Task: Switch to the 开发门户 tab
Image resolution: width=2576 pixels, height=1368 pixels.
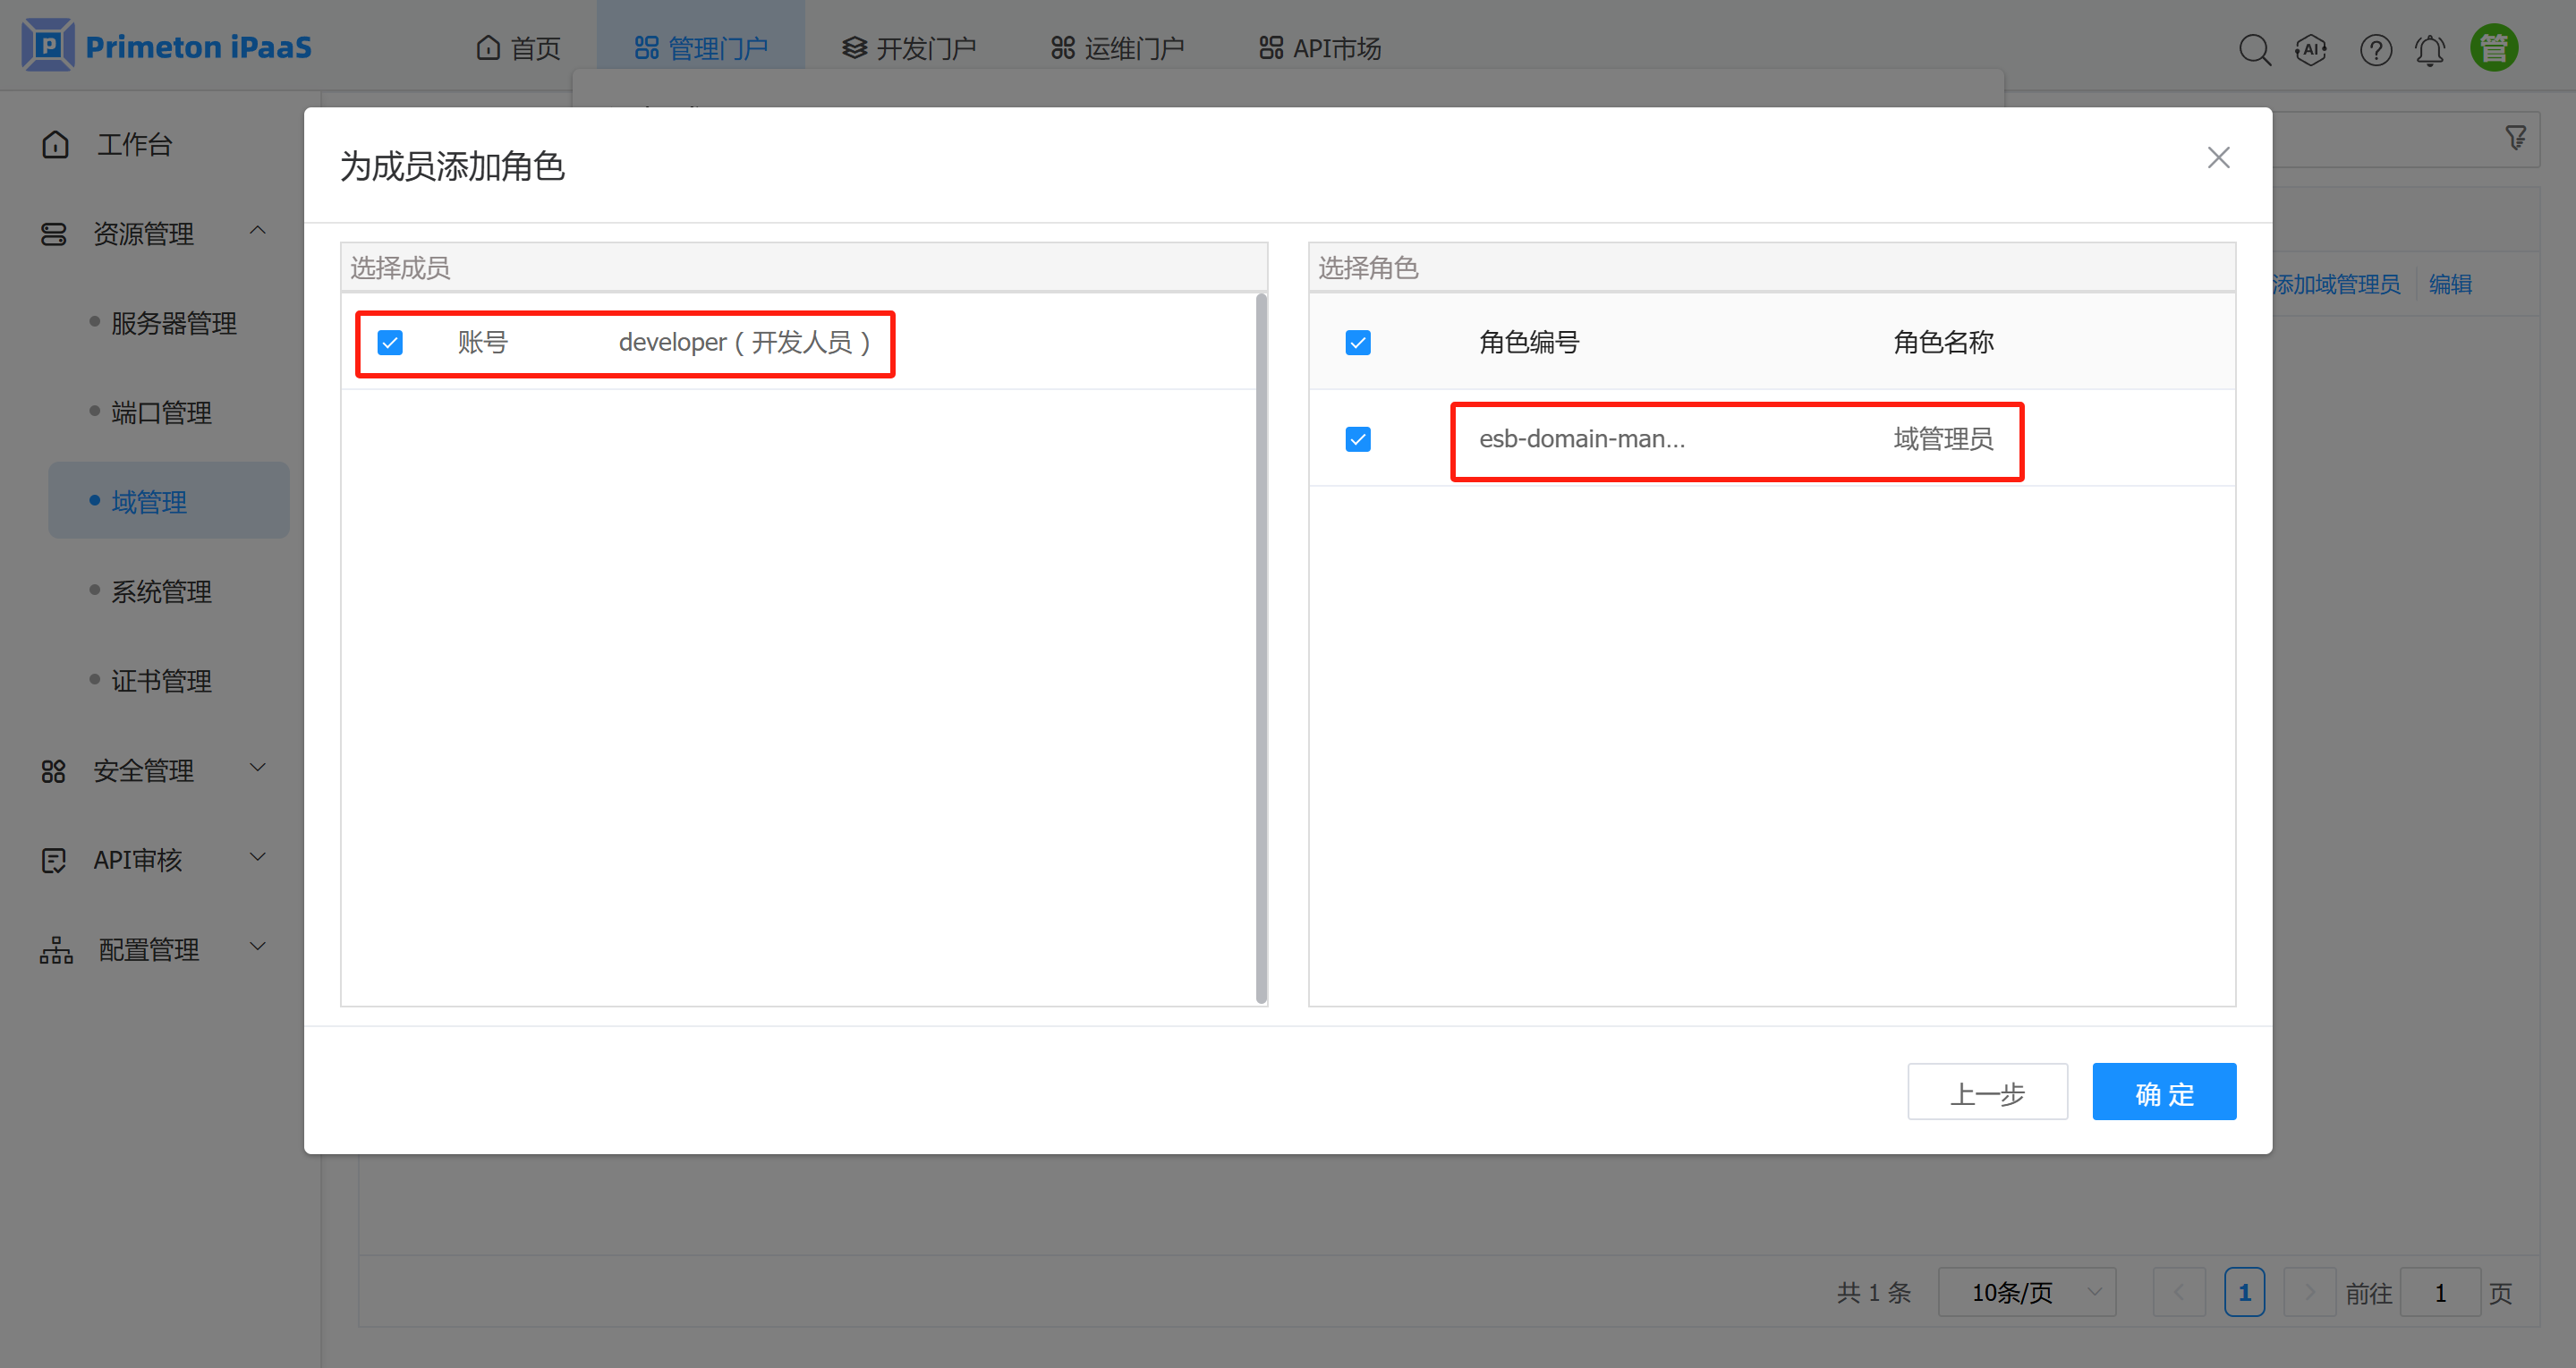Action: pos(908,48)
